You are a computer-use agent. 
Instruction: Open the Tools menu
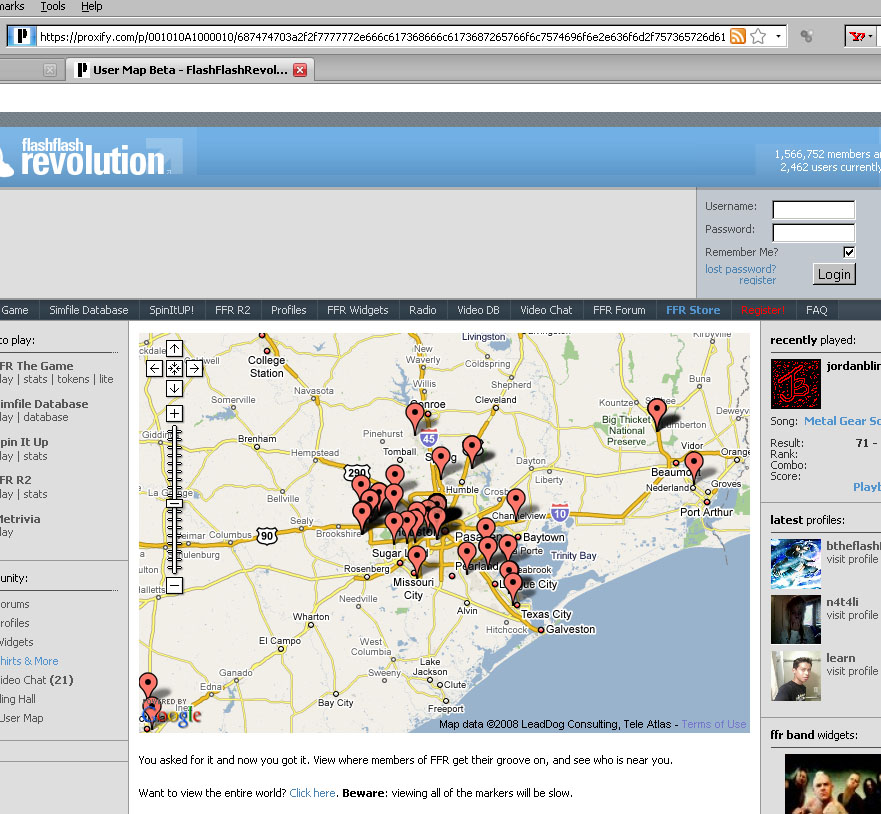[53, 7]
